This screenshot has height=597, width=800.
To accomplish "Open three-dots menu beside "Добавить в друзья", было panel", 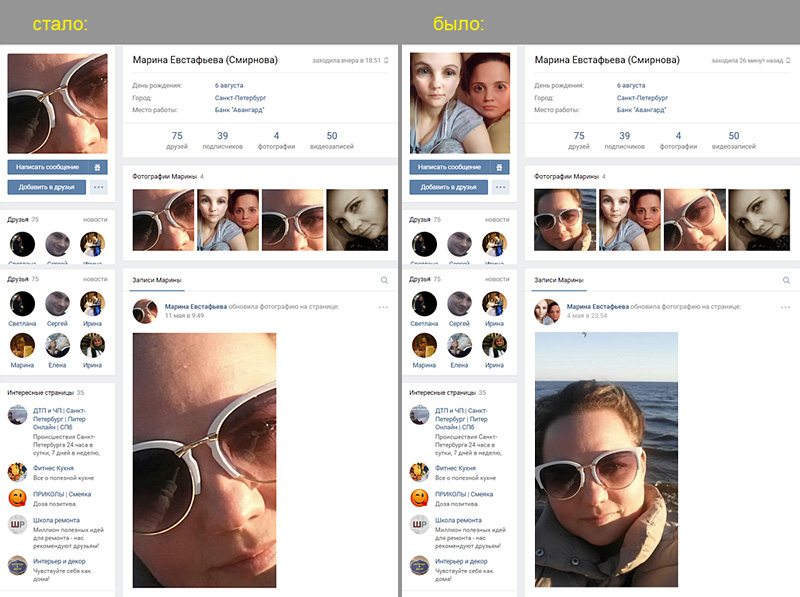I will tap(501, 187).
